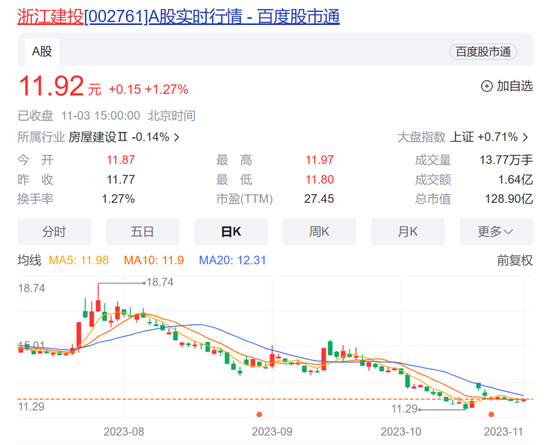Click the 18.74 high price annotation

pos(160,282)
